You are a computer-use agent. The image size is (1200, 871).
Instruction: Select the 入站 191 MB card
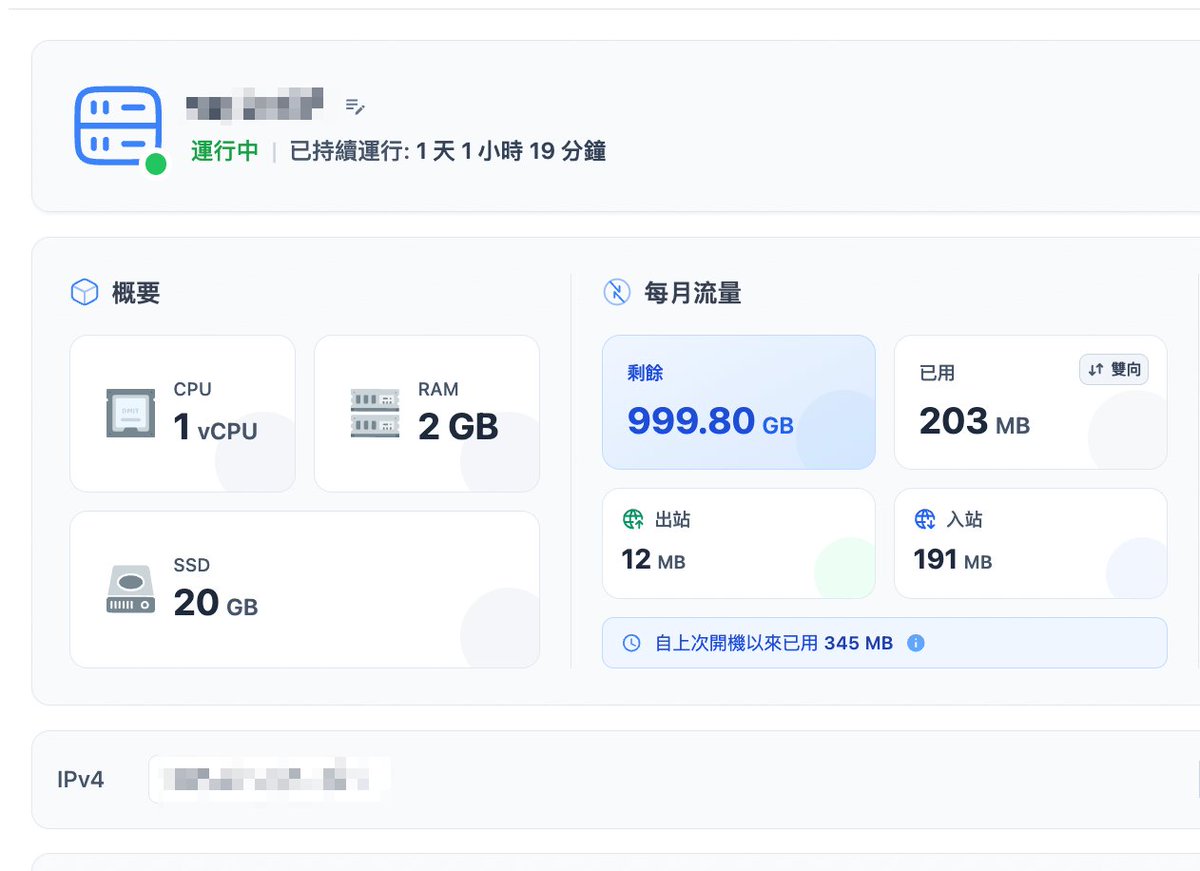tap(1031, 543)
